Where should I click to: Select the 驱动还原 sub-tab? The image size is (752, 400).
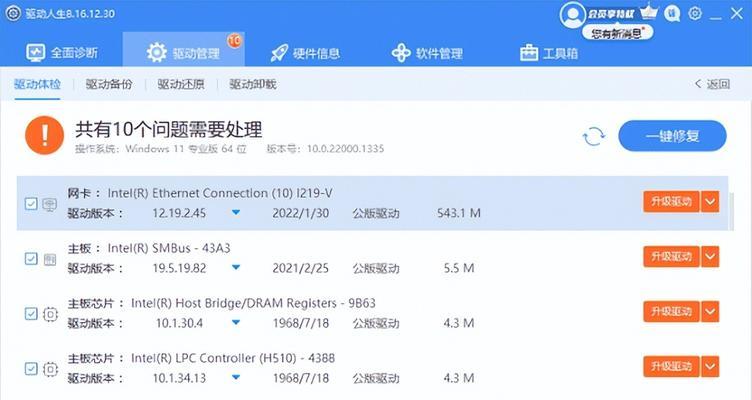181,84
